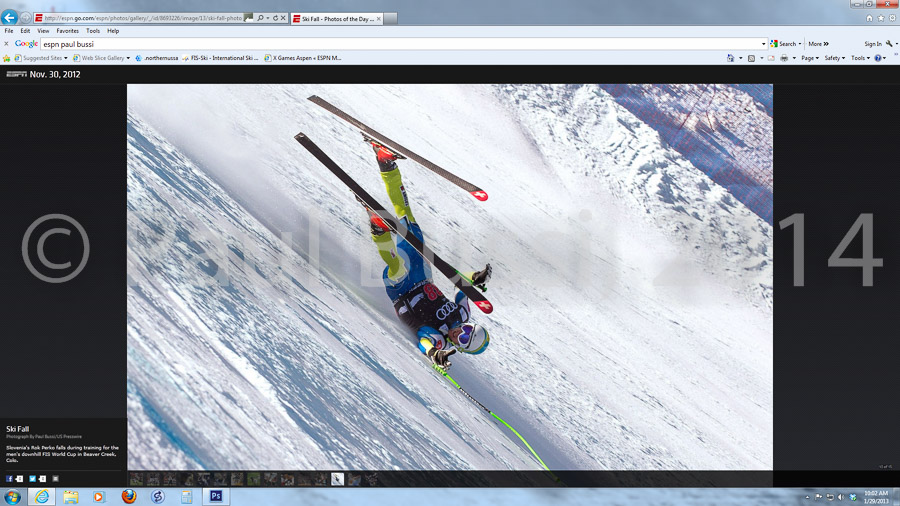Screen dimensions: 900x506
Task: Click the Add to Favorites bar star icon
Action: click(6, 58)
